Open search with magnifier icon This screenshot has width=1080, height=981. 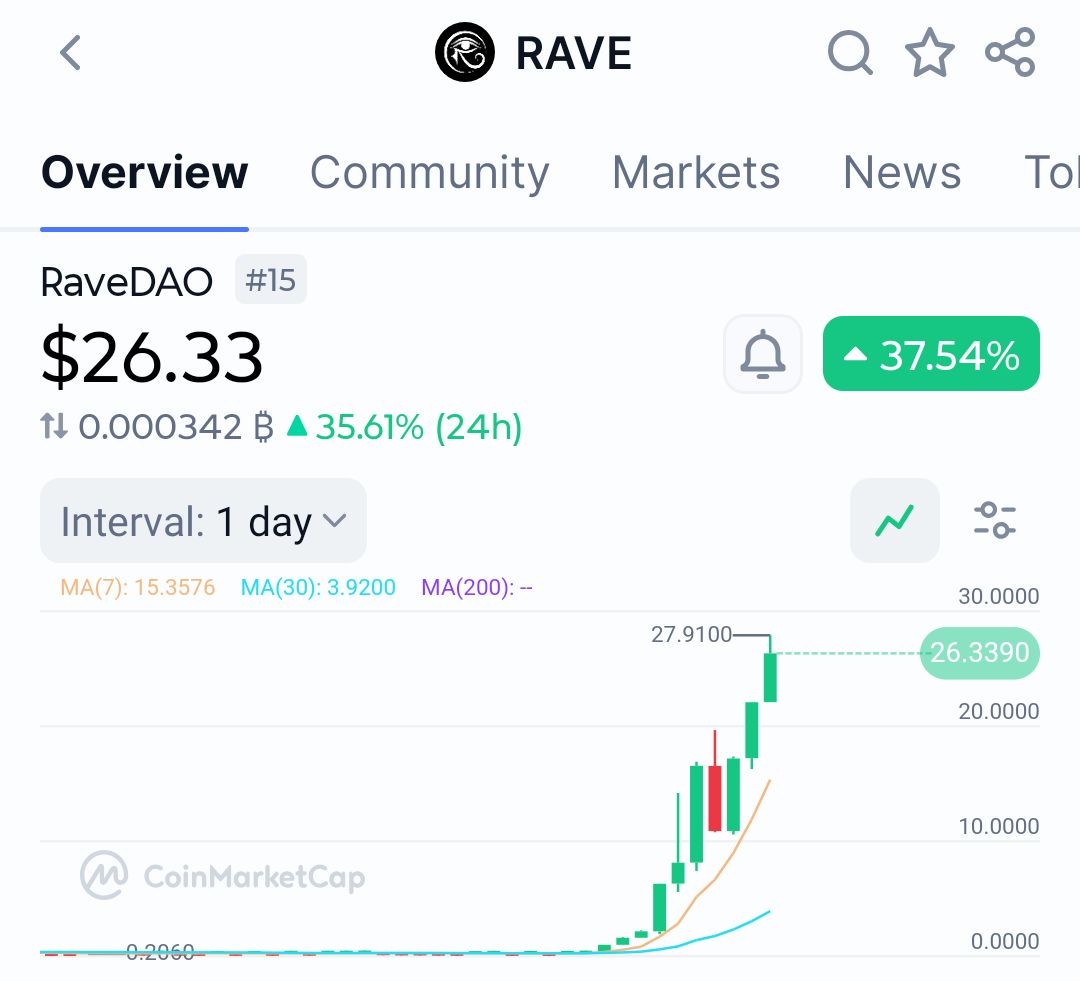[x=851, y=52]
